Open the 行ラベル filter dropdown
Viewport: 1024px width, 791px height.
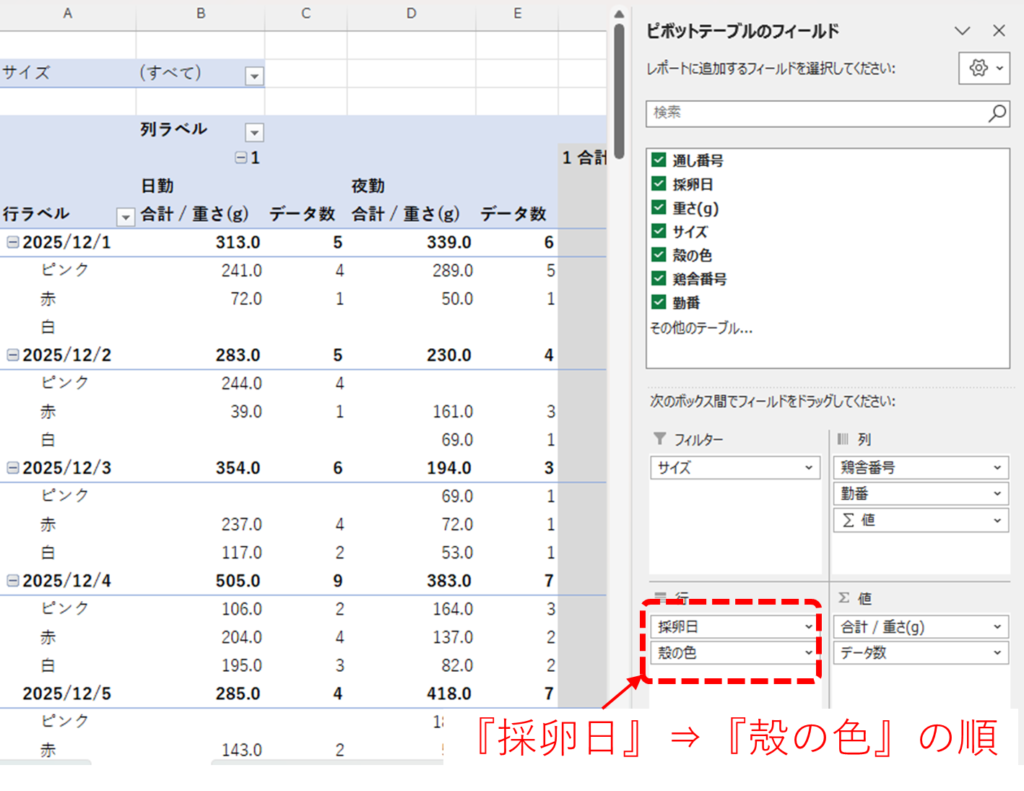[126, 217]
